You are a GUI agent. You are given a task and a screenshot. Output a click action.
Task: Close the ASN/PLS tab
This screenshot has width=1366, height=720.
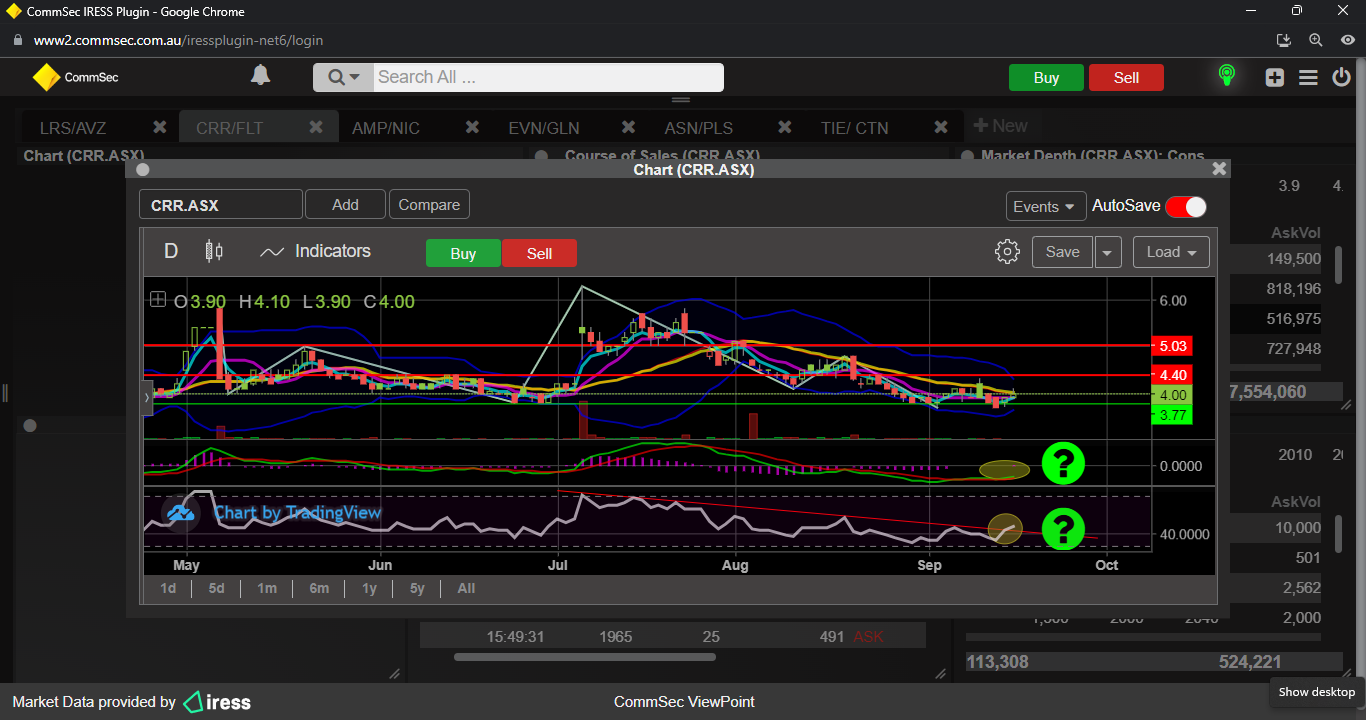point(785,127)
